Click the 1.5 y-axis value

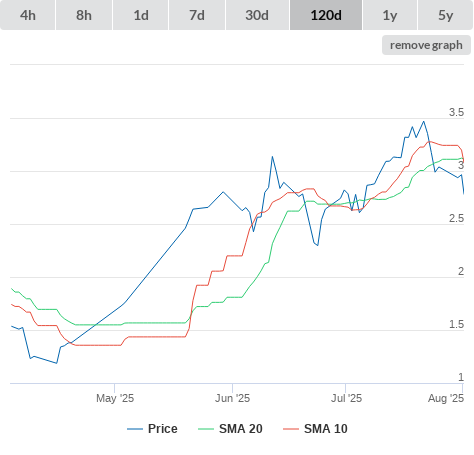(456, 324)
